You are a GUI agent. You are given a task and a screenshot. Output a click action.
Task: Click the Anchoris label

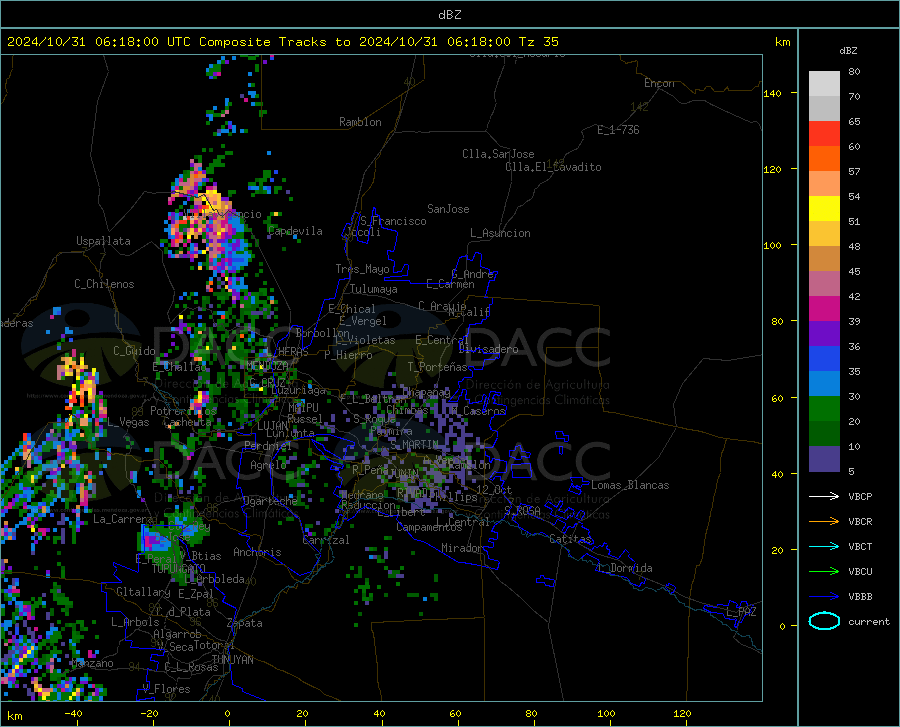(x=257, y=552)
